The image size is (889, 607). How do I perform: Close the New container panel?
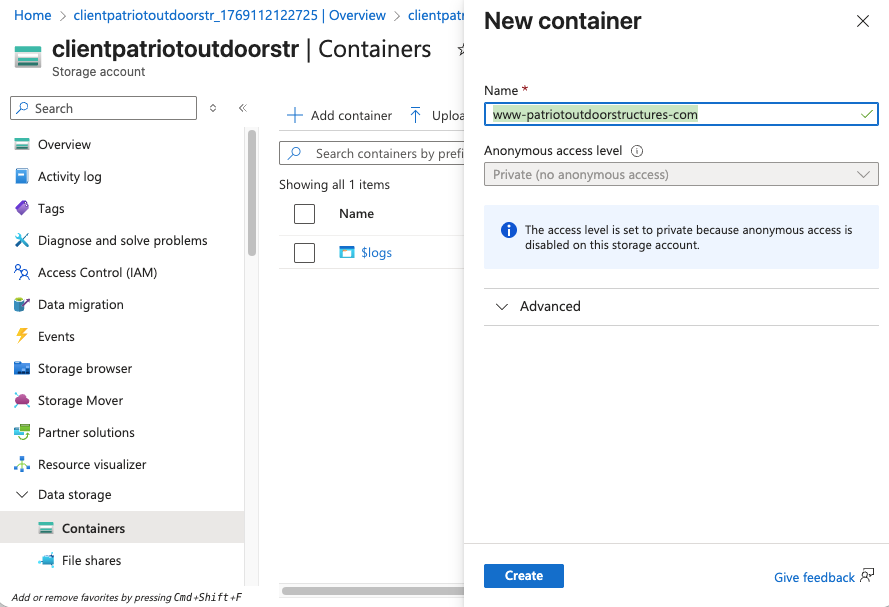pos(863,21)
